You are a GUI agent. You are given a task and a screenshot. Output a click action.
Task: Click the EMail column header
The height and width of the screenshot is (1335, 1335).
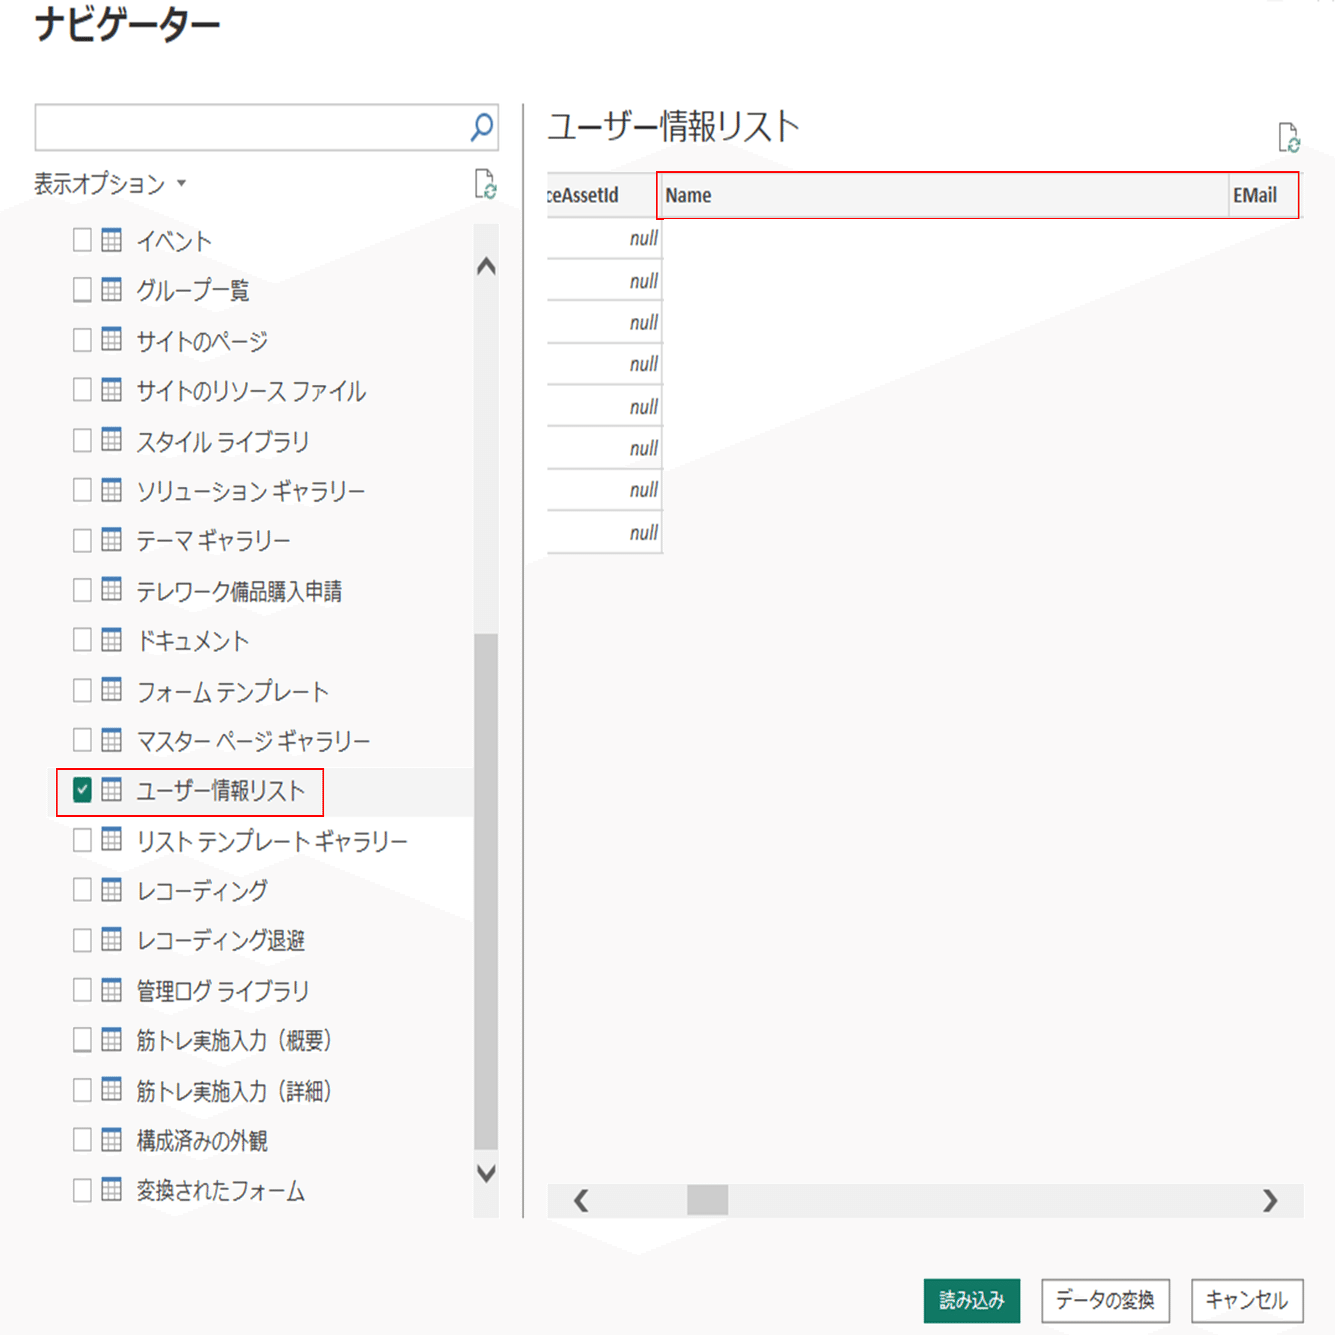[1264, 195]
